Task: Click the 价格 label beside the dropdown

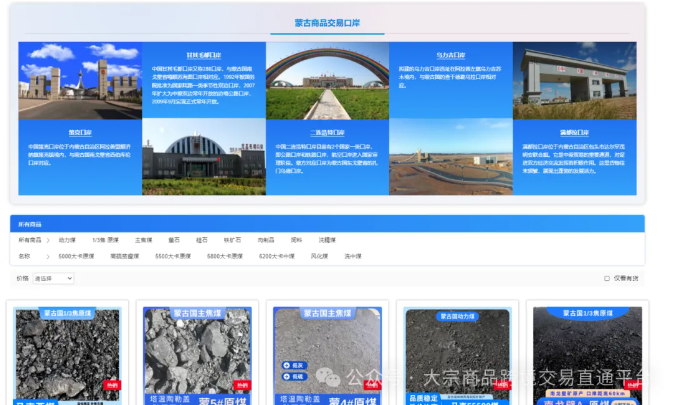Action: coord(22,278)
